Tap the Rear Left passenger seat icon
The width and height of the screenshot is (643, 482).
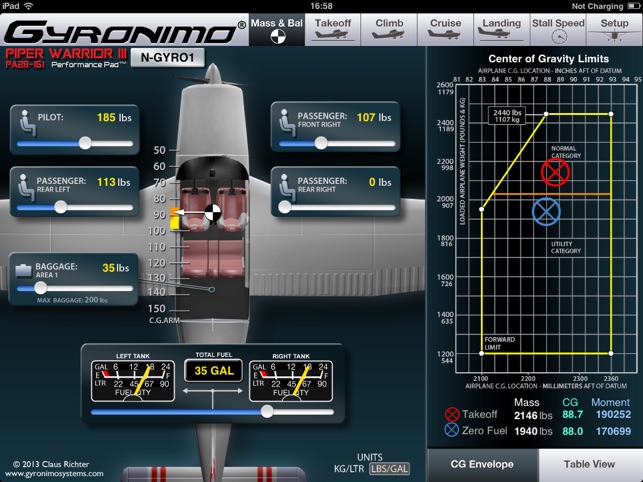[x=25, y=187]
